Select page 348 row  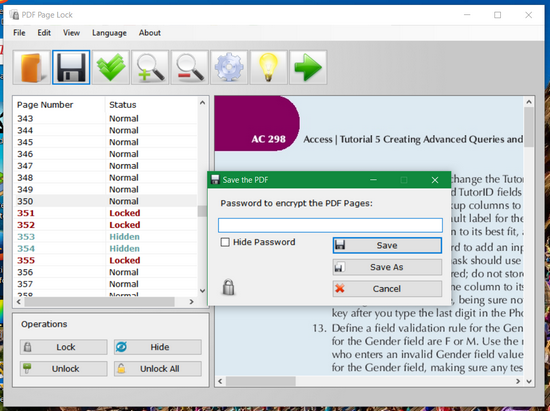106,177
